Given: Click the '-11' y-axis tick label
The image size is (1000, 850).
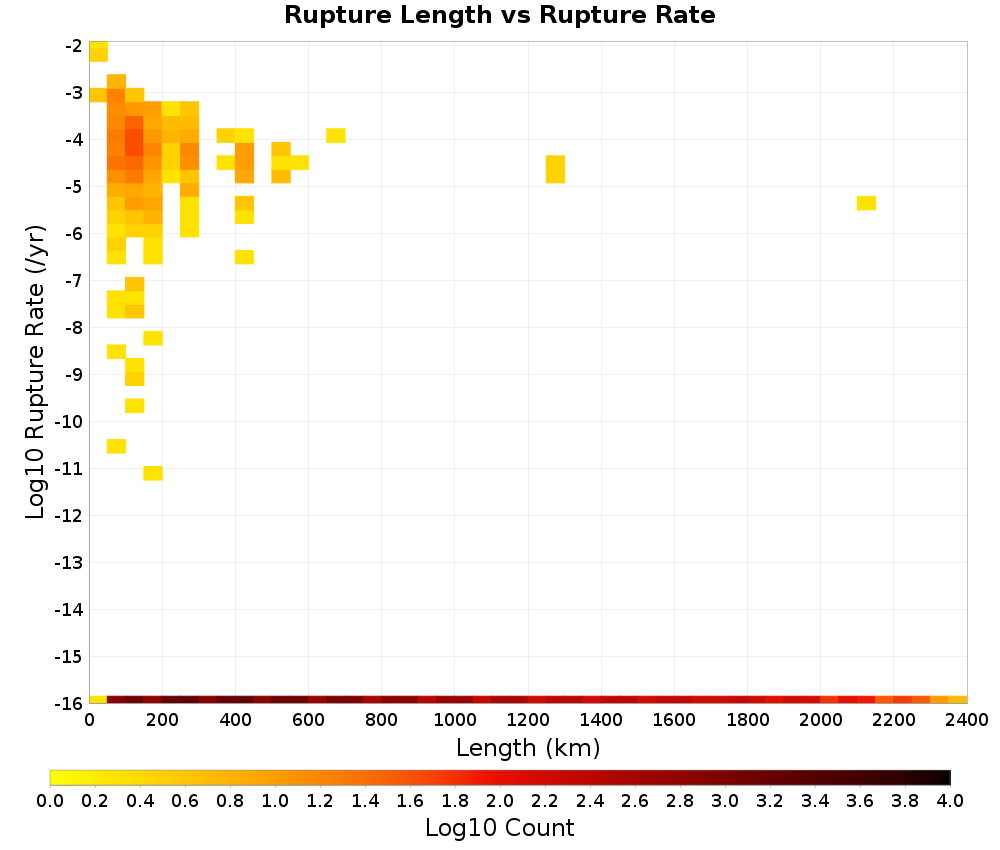Looking at the screenshot, I should 69,469.
